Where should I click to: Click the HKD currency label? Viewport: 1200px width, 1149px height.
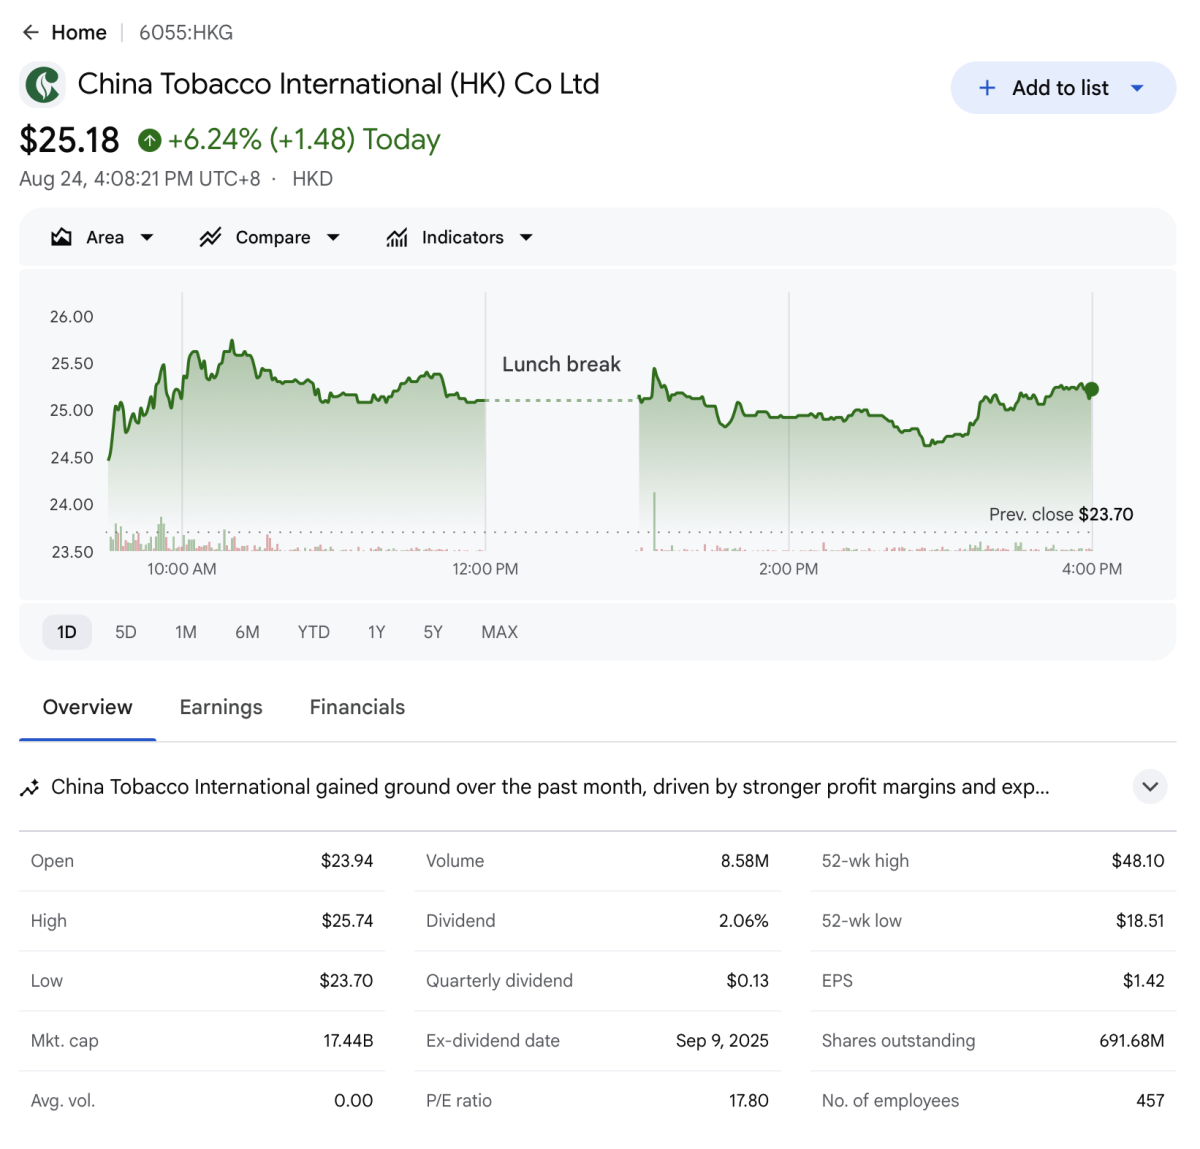(x=312, y=179)
